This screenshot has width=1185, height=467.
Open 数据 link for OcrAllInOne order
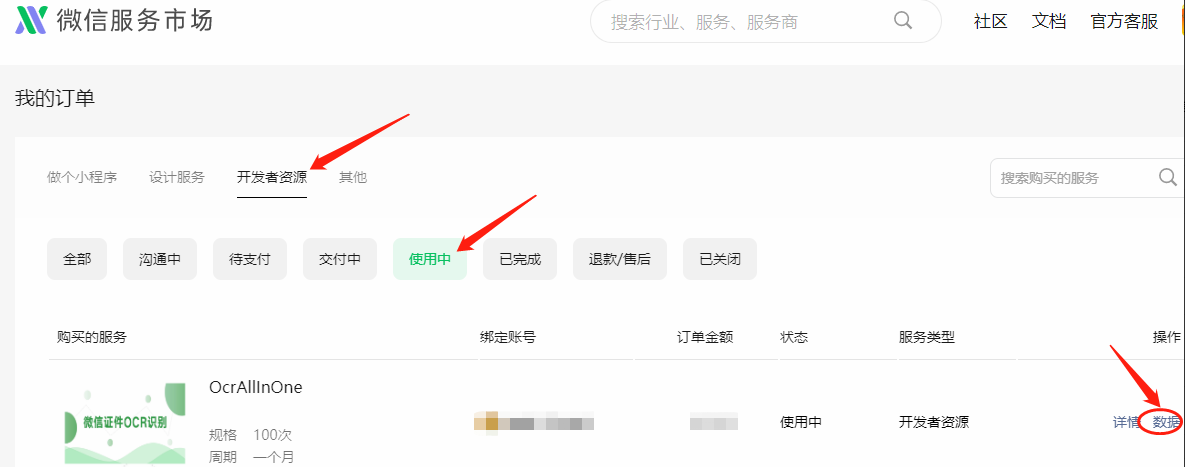click(1166, 422)
